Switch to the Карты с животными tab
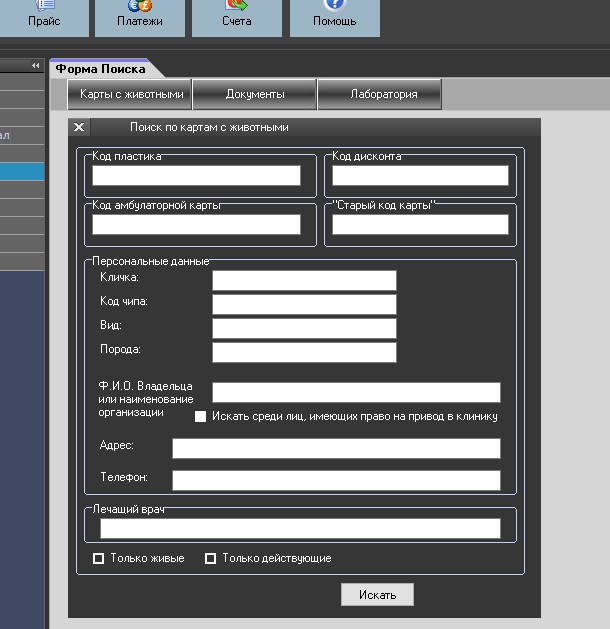This screenshot has height=629, width=610. tap(131, 94)
